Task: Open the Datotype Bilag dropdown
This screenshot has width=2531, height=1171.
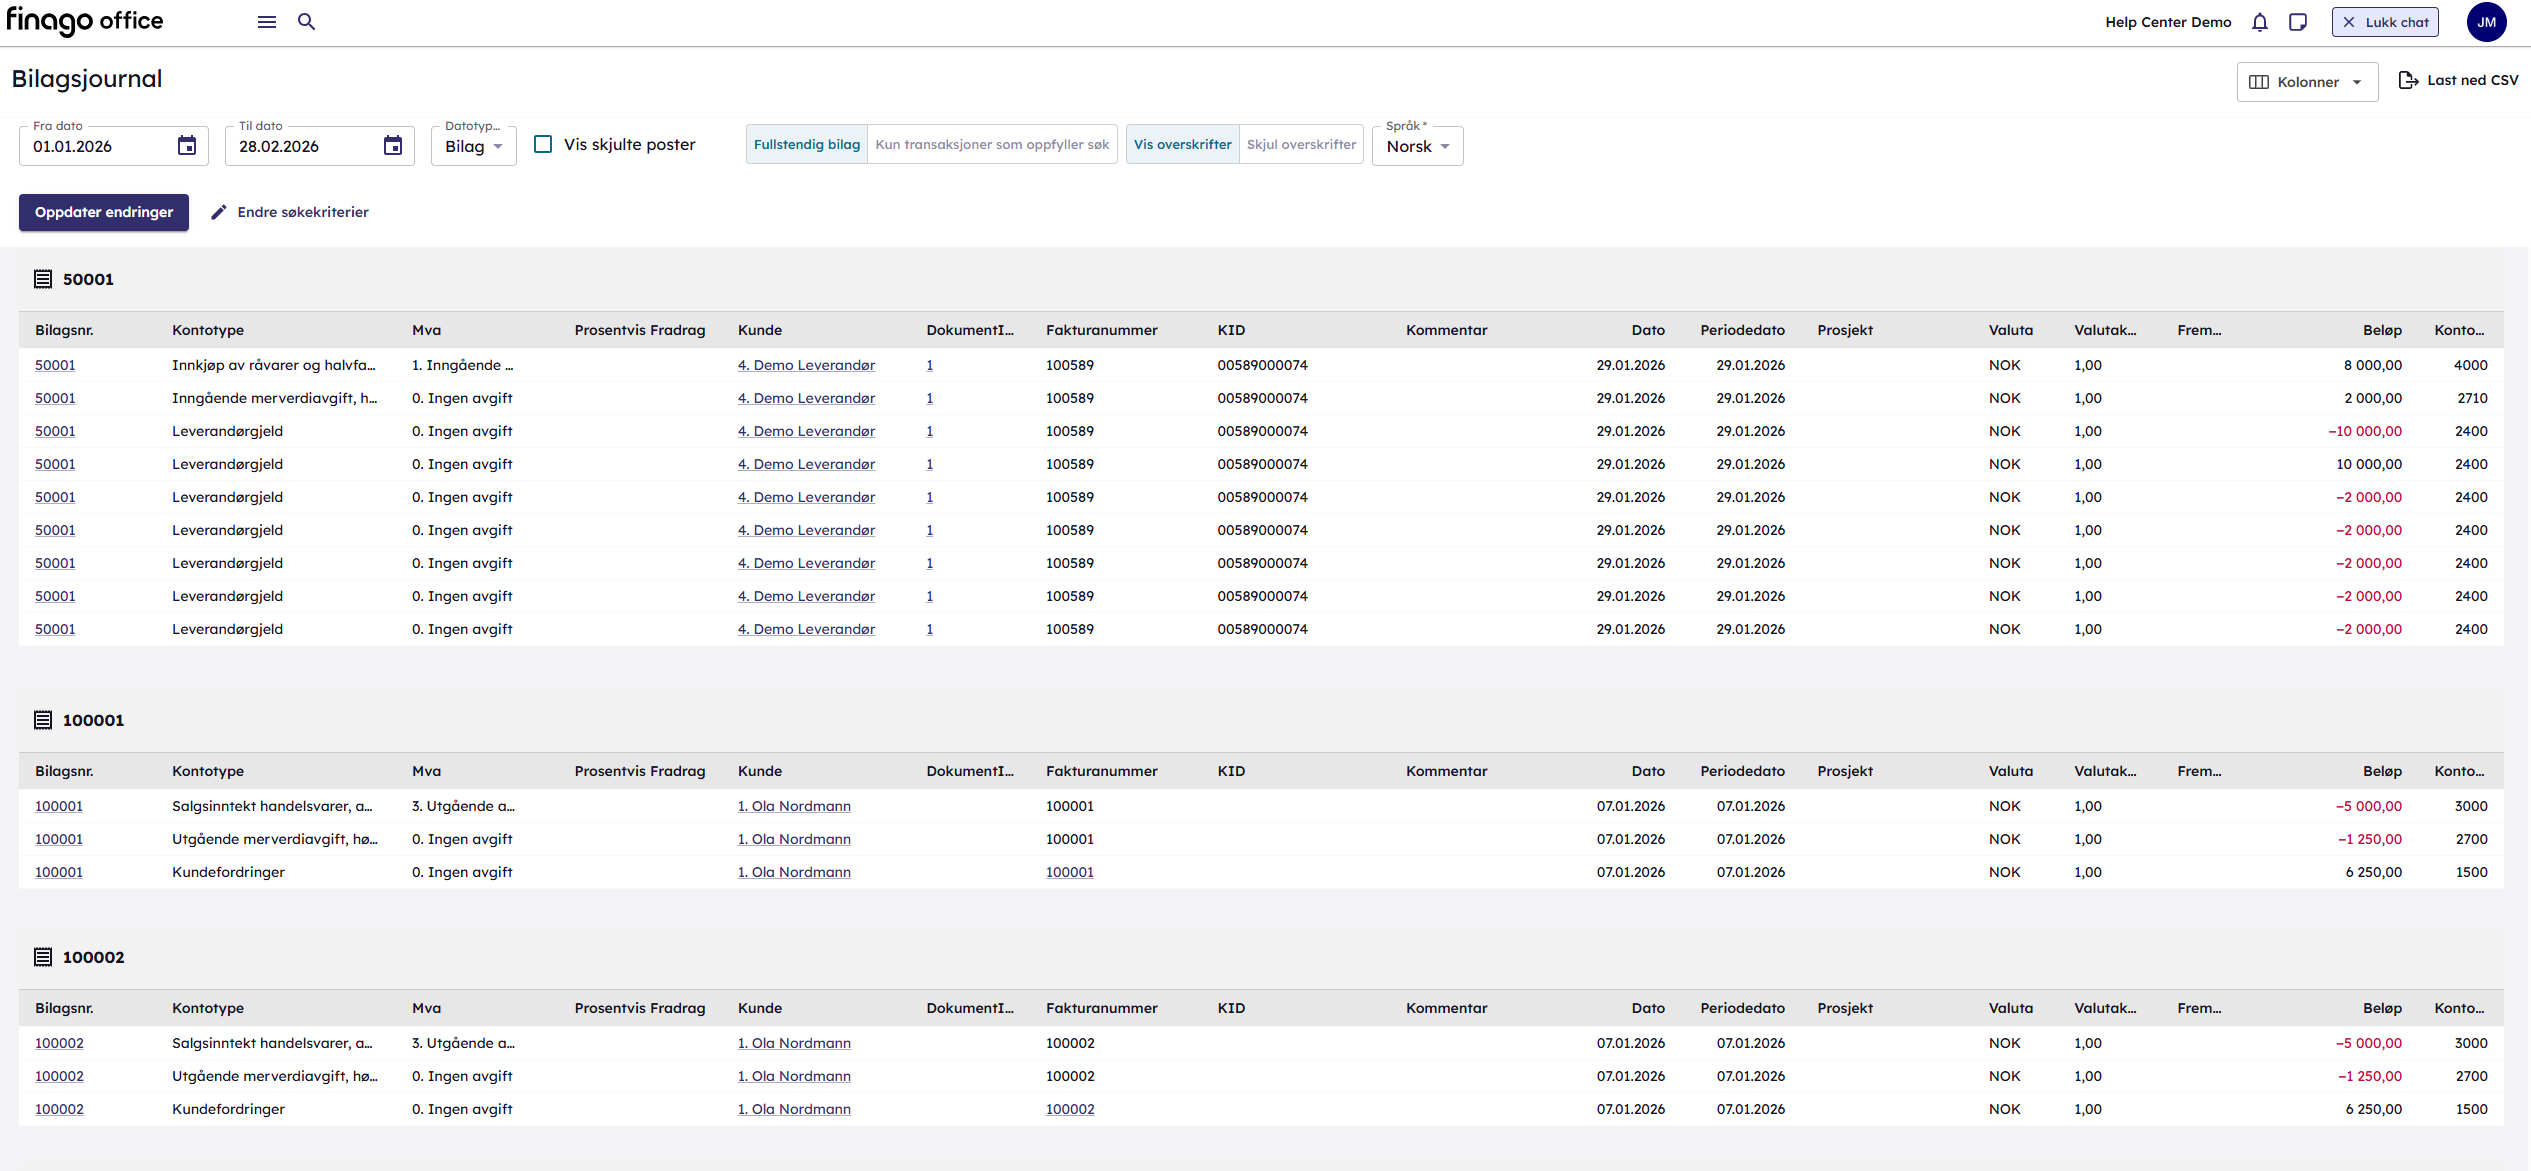Action: click(473, 146)
